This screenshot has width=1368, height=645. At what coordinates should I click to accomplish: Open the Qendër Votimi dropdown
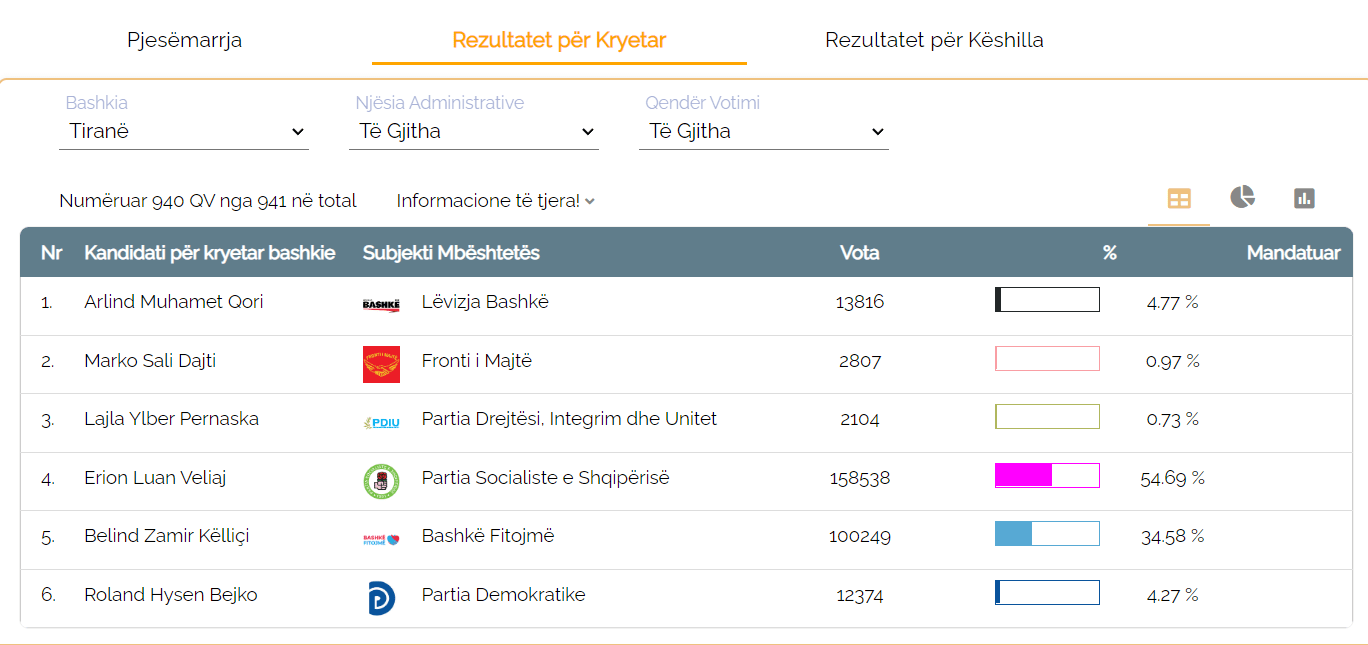764,131
